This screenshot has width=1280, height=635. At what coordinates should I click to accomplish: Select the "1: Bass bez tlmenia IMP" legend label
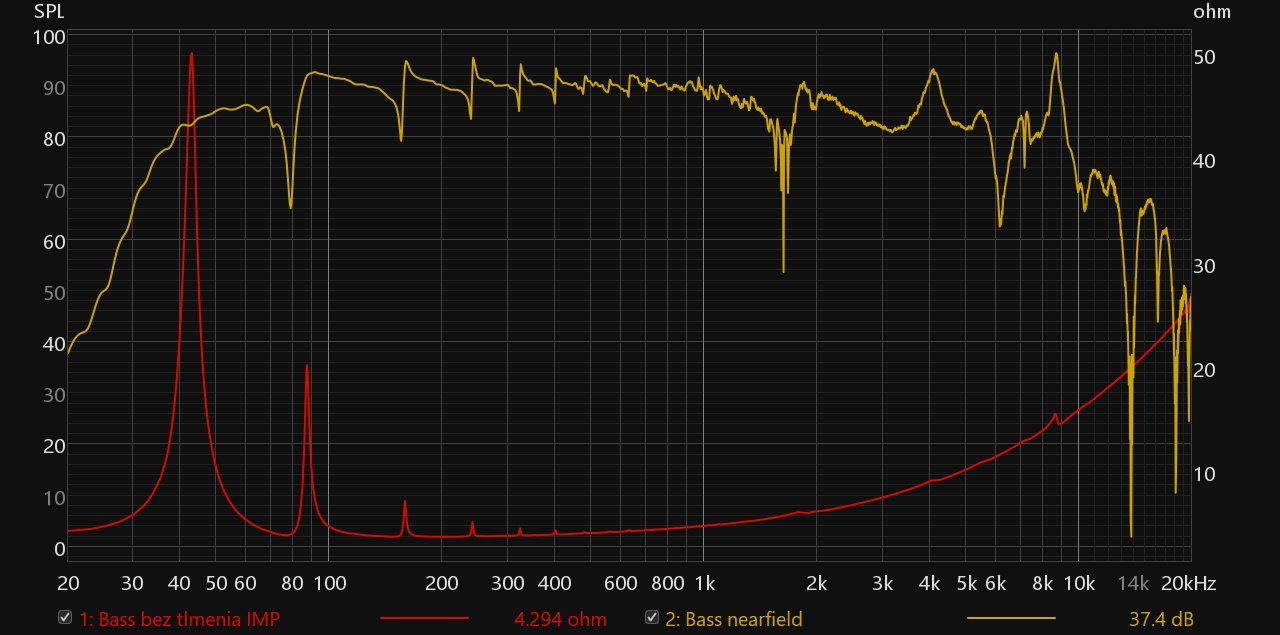pyautogui.click(x=179, y=619)
